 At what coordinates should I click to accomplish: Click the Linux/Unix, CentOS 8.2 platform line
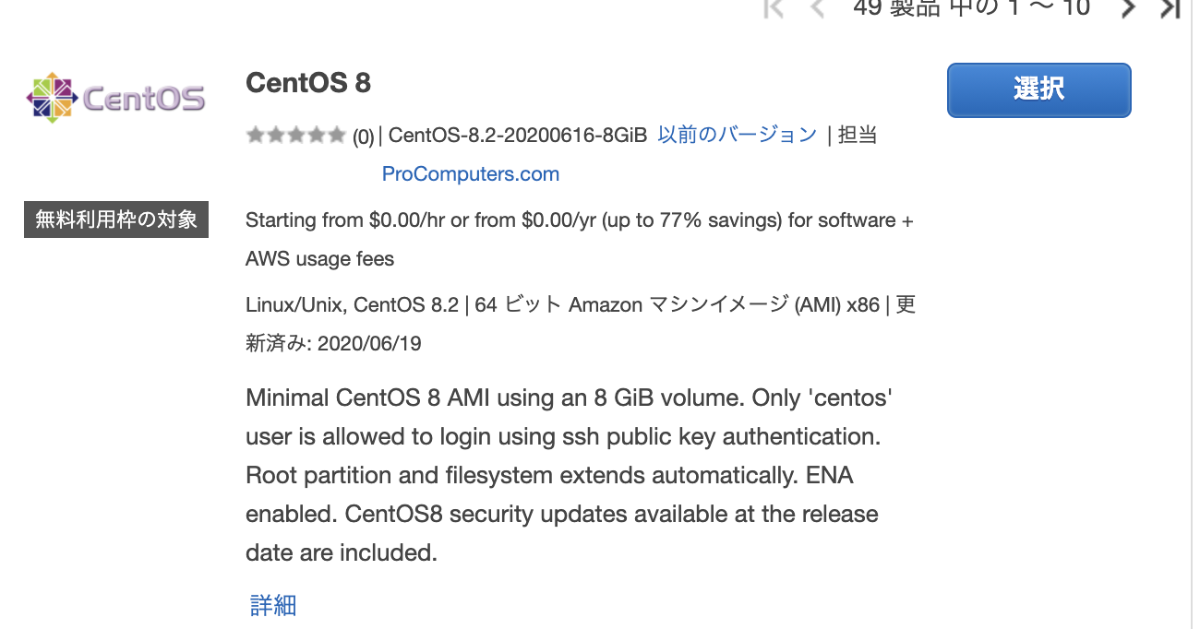(581, 324)
